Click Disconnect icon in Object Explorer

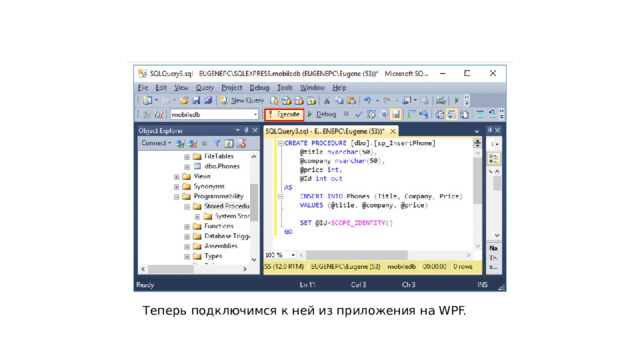[x=193, y=143]
